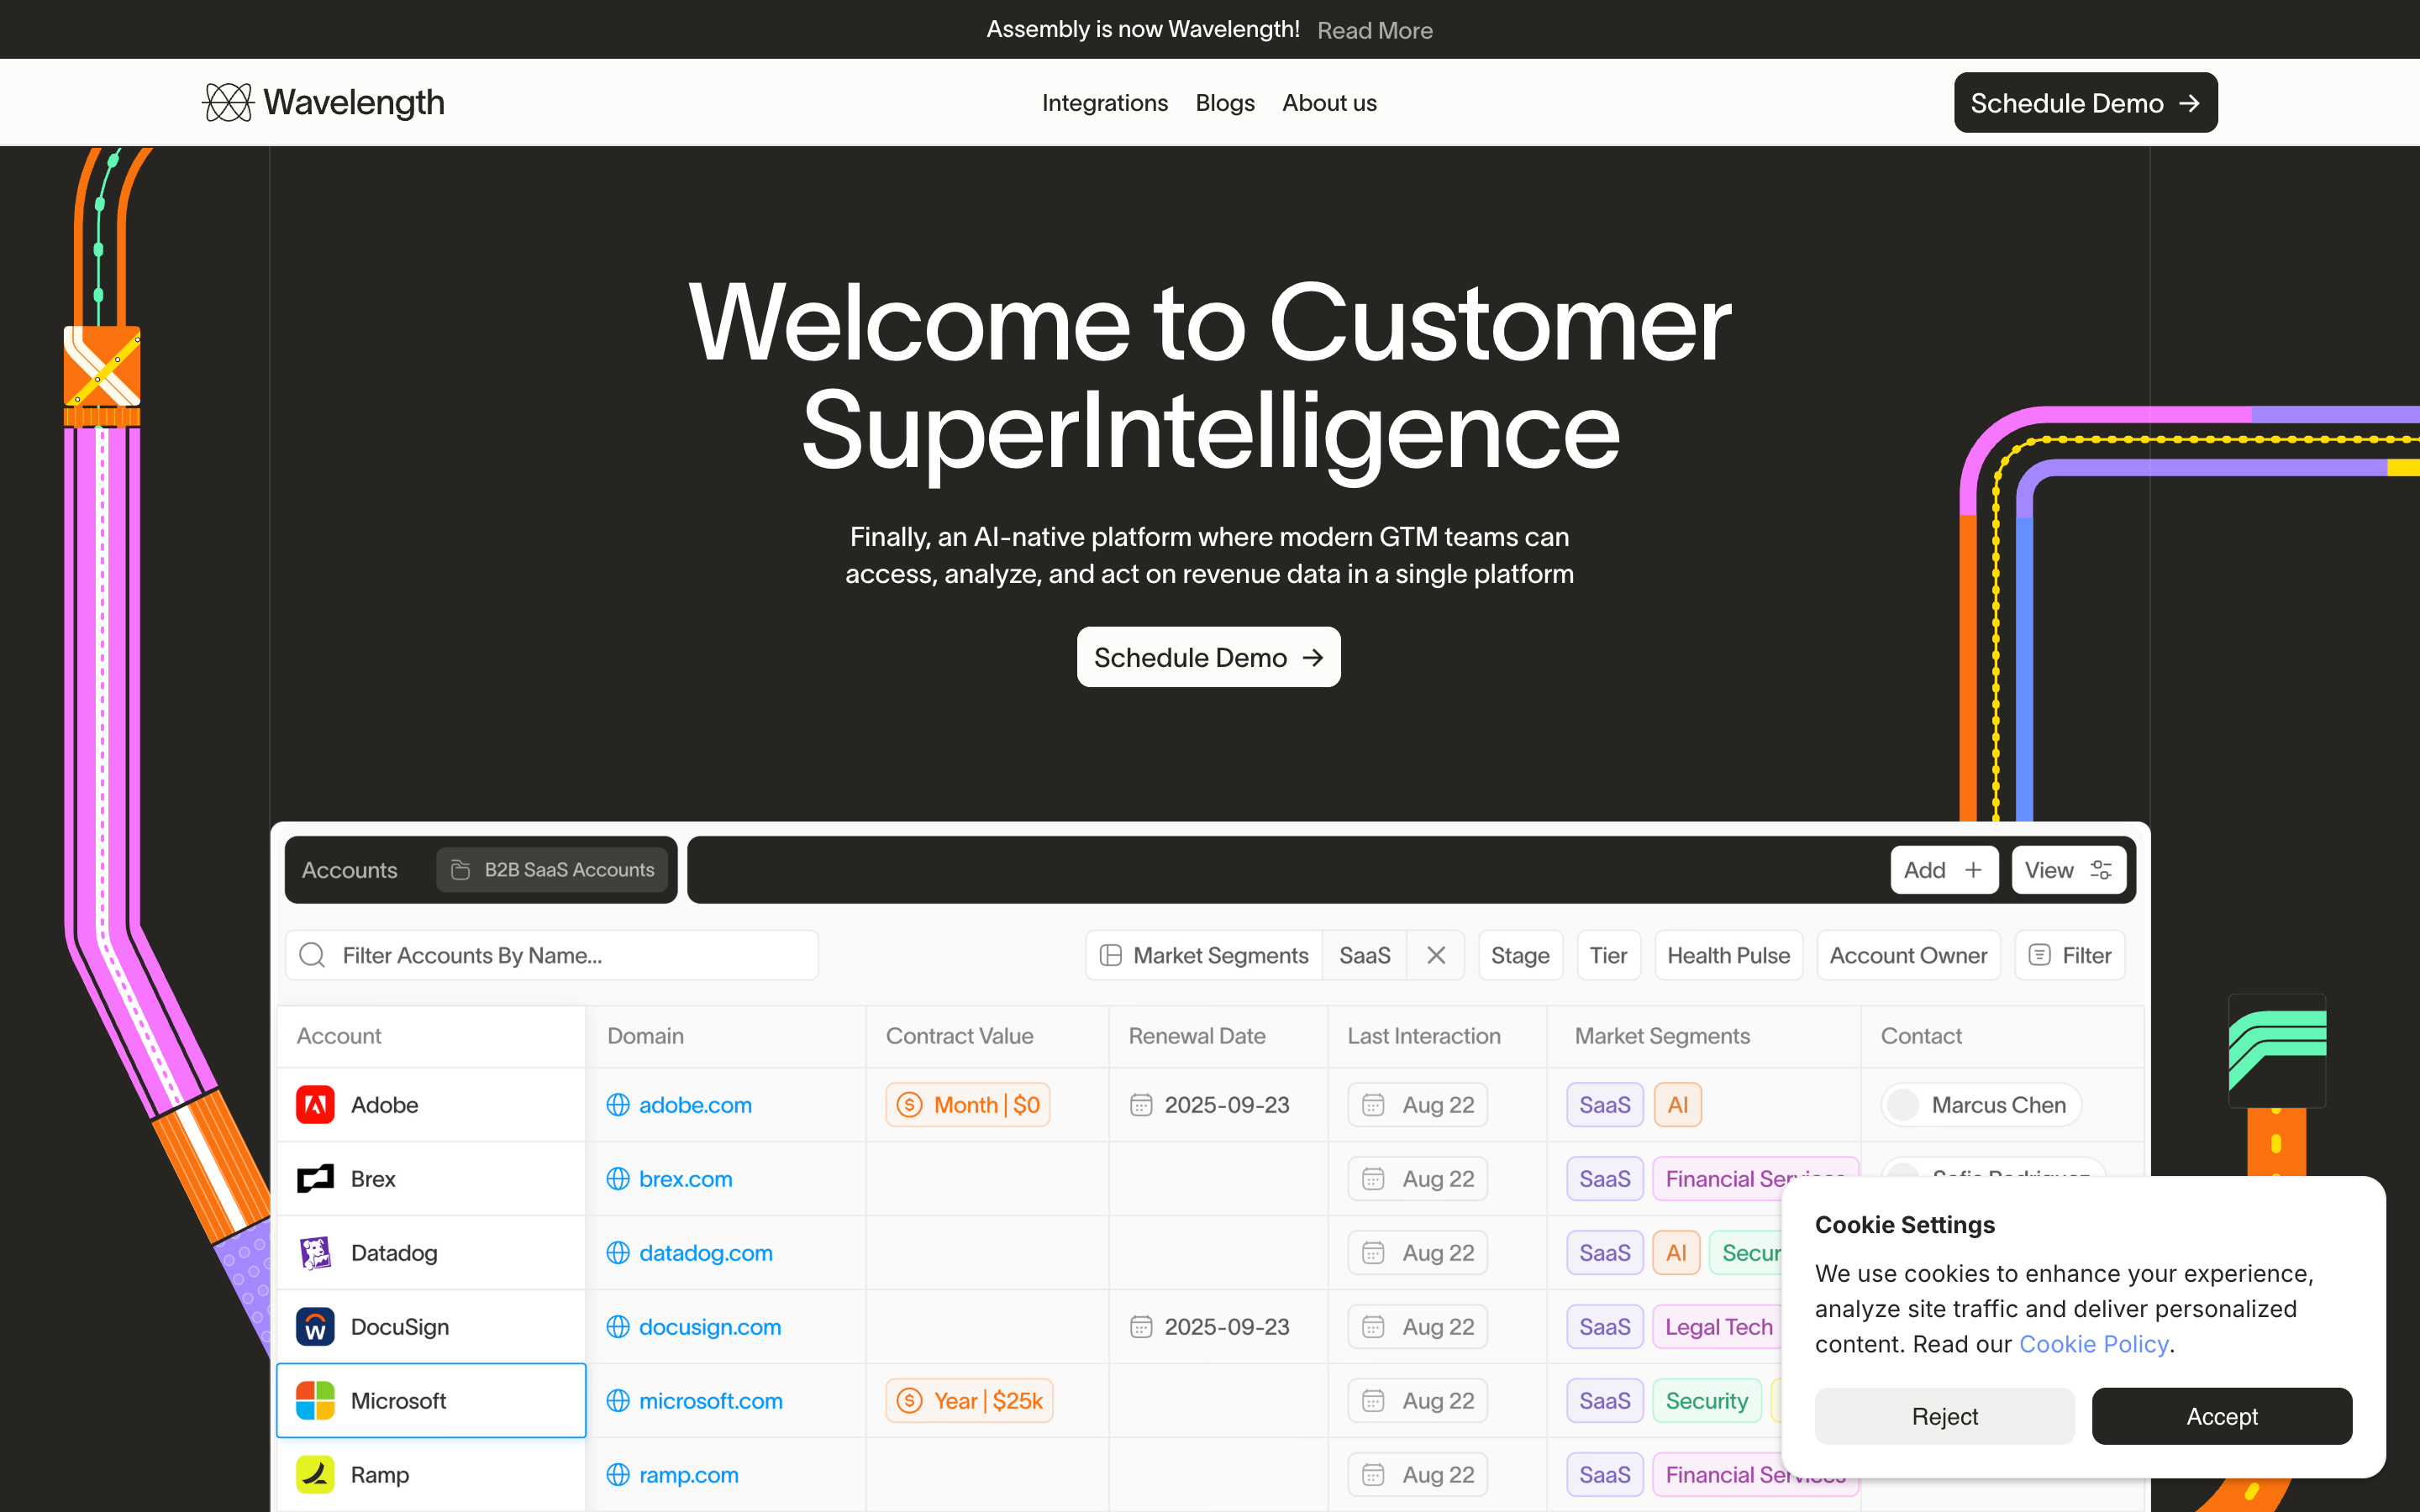The image size is (2420, 1512).
Task: Open the Filter options button
Action: 2069,955
